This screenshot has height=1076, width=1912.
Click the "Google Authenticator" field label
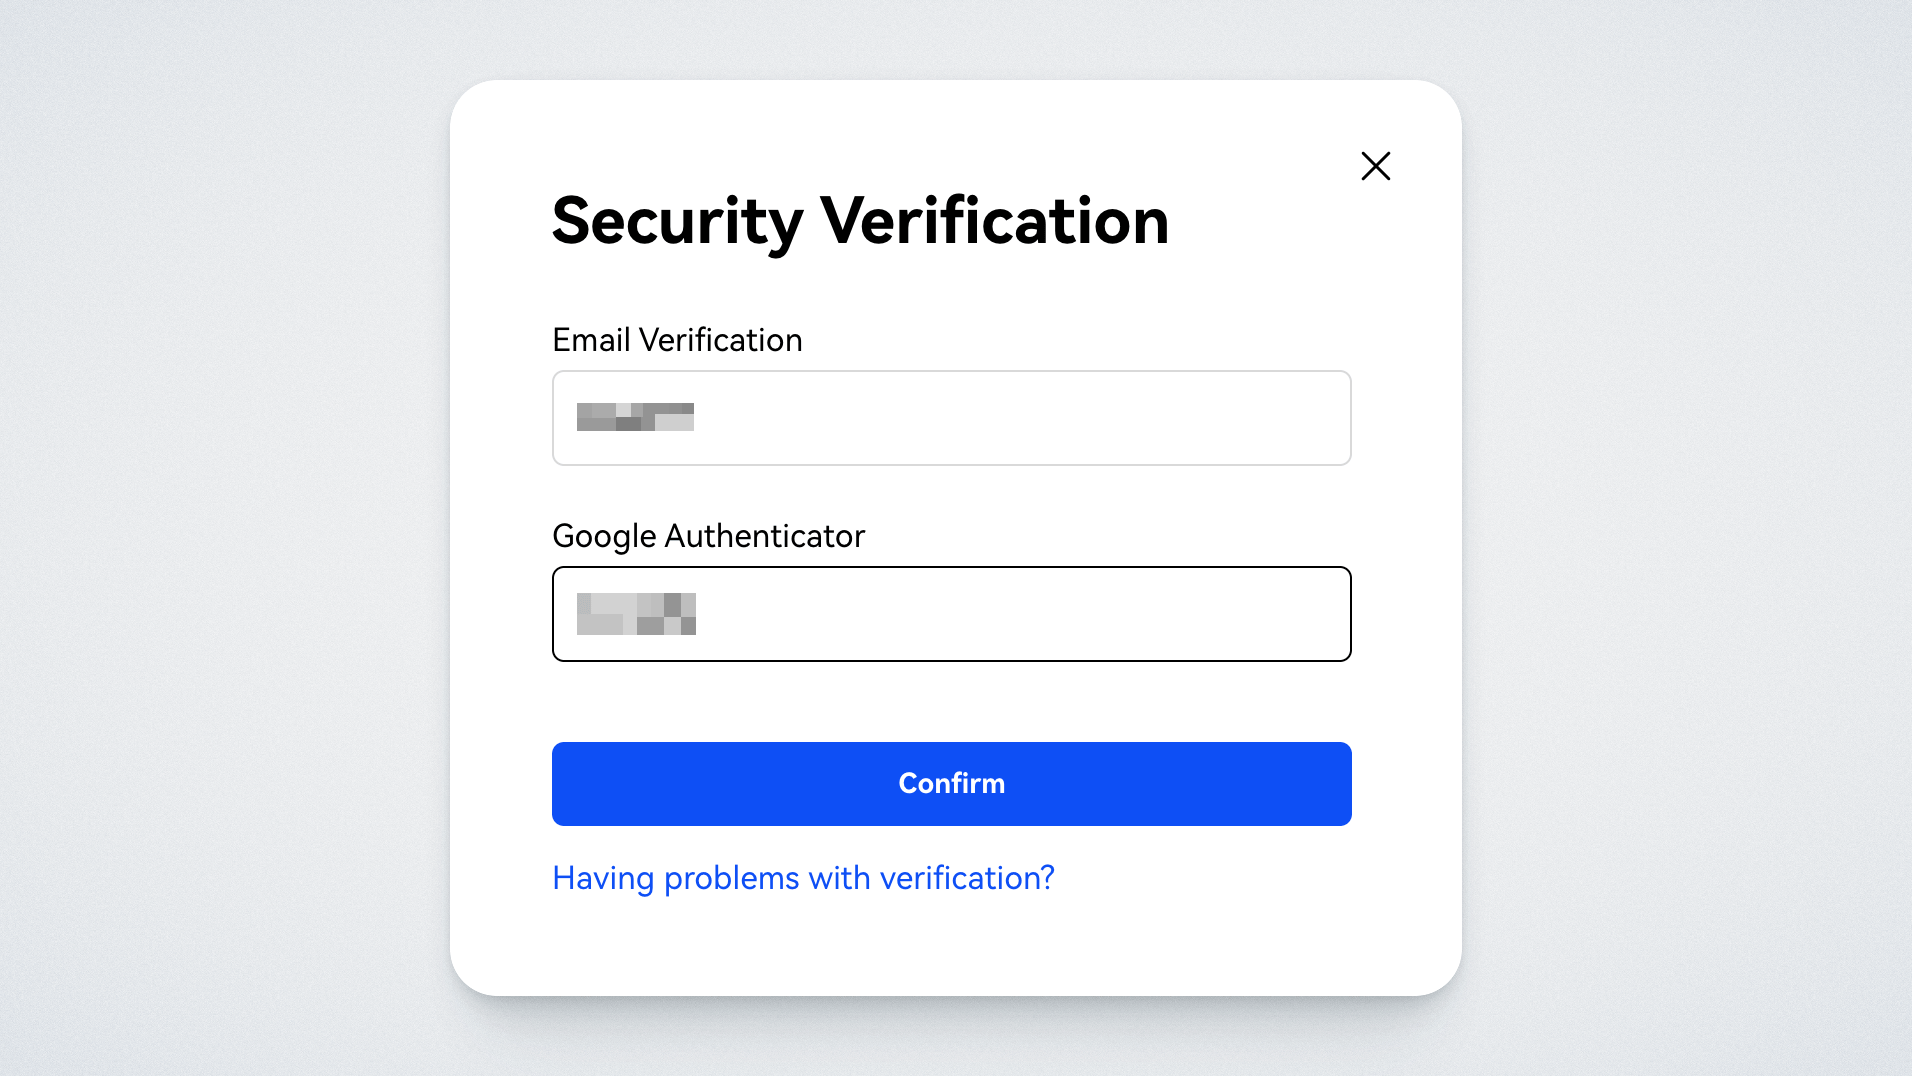[708, 536]
